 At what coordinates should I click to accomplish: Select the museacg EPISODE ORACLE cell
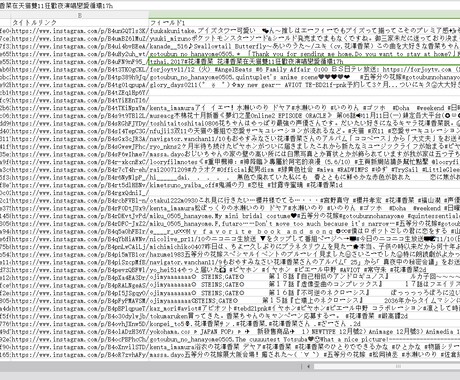[304, 116]
